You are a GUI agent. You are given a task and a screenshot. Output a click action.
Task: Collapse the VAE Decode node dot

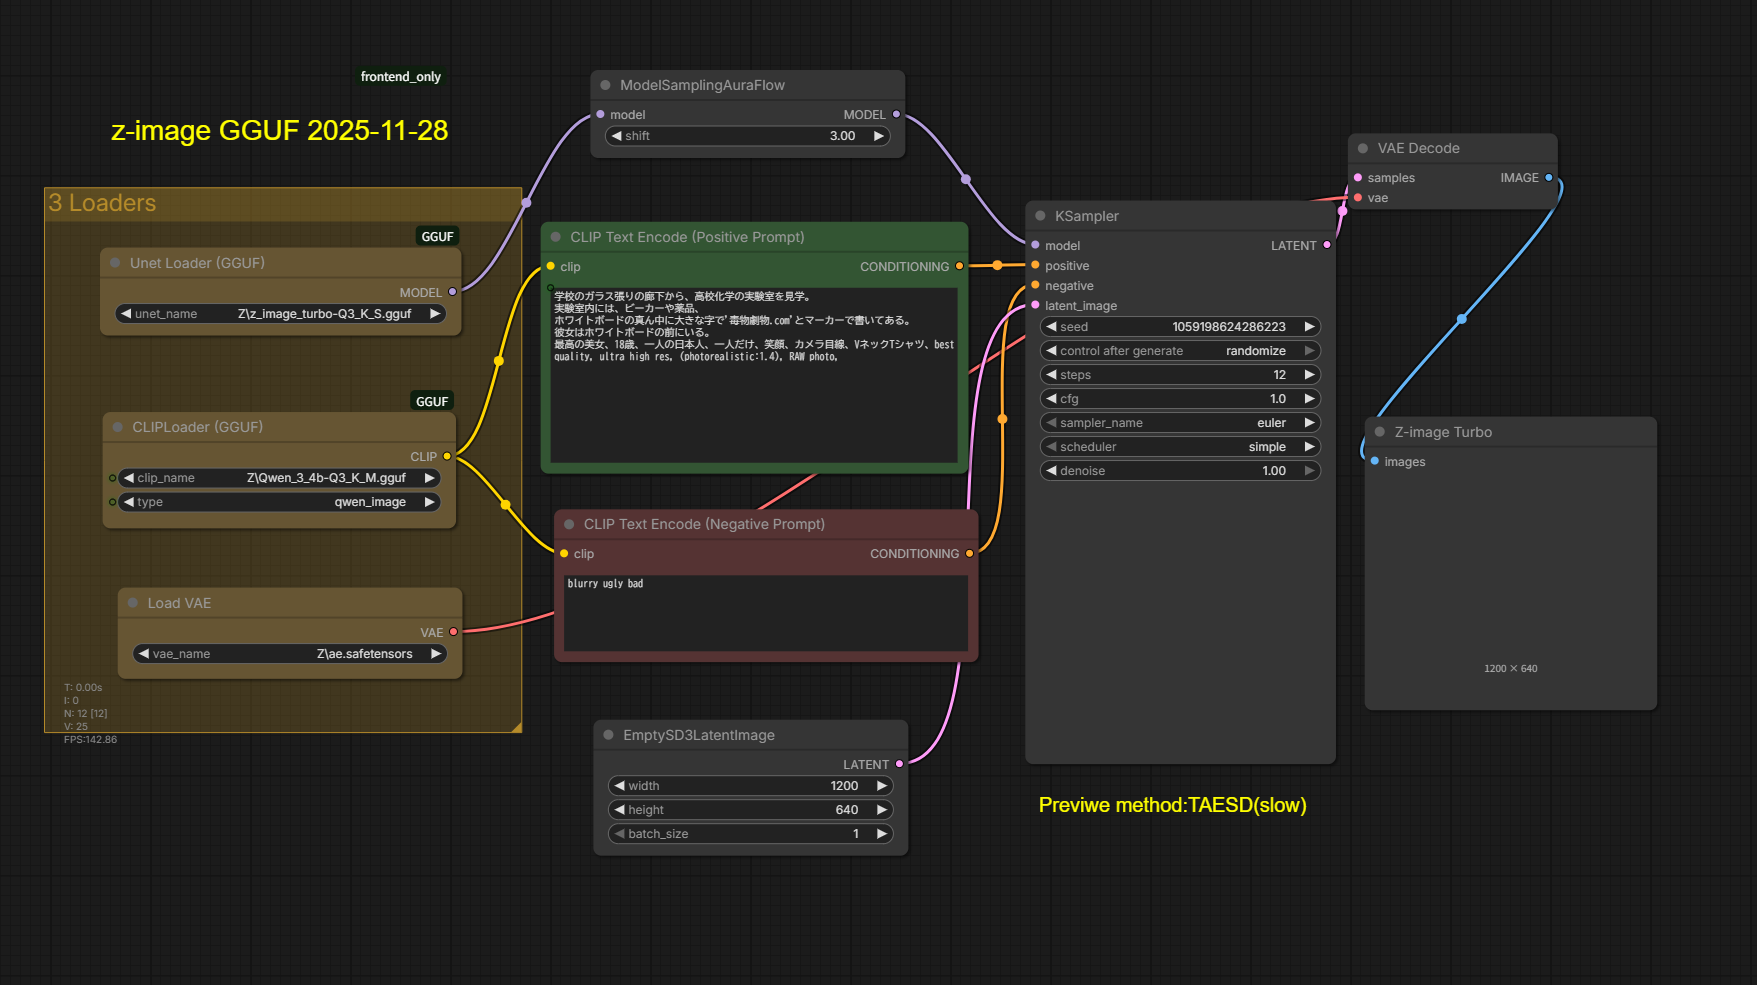tap(1363, 148)
